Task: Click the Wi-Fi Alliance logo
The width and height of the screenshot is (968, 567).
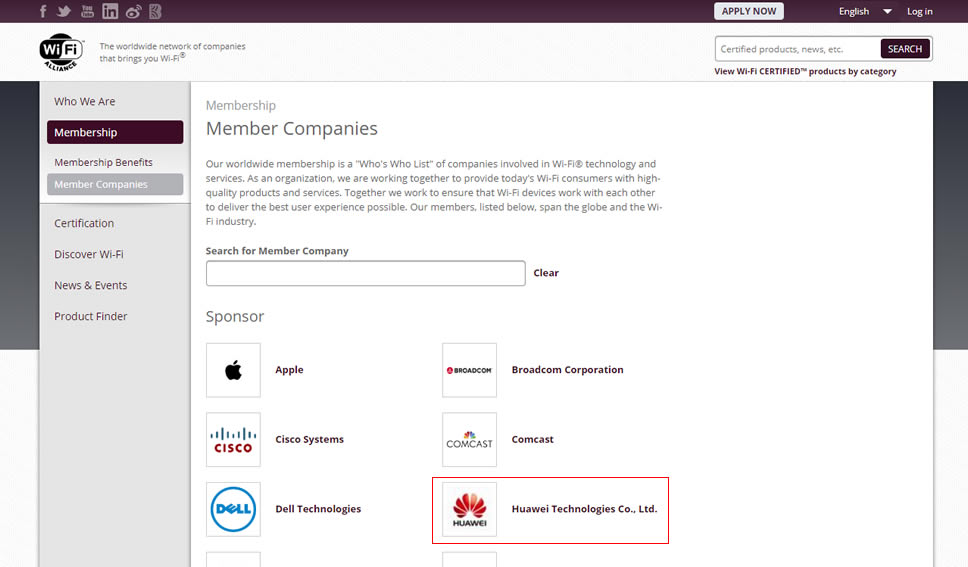Action: [x=62, y=50]
